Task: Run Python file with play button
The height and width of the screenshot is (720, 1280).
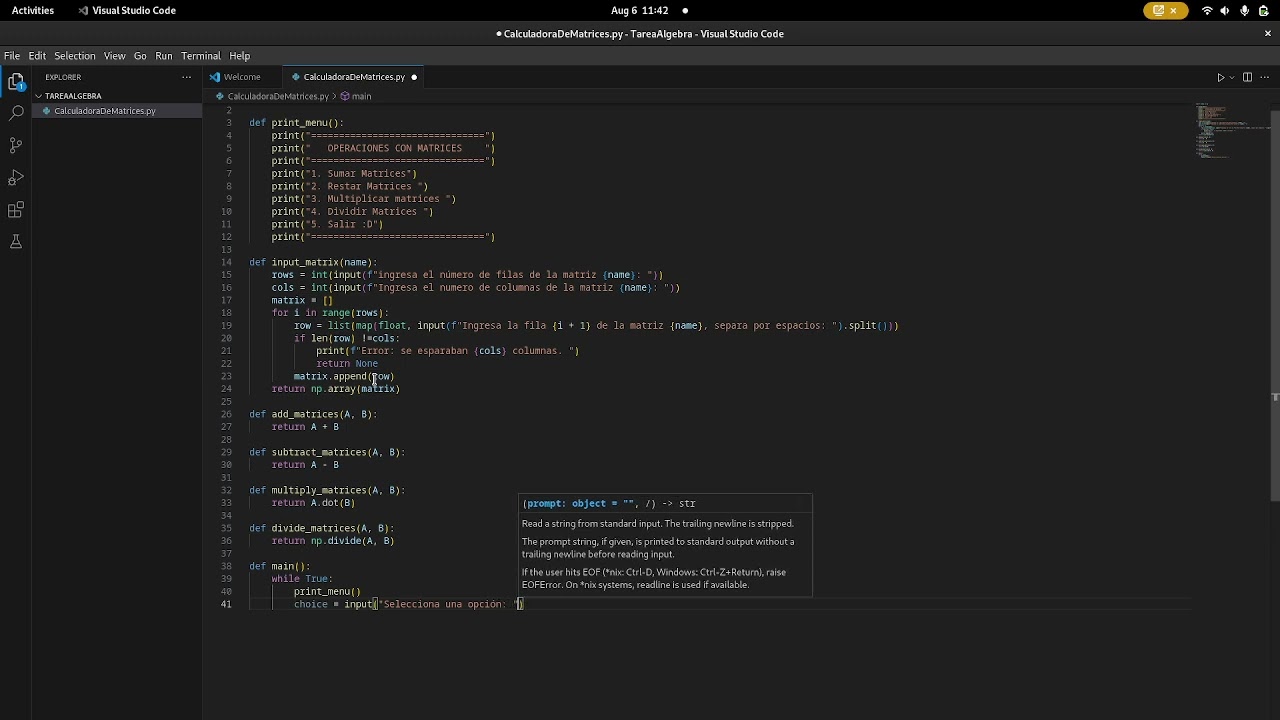Action: click(x=1220, y=77)
